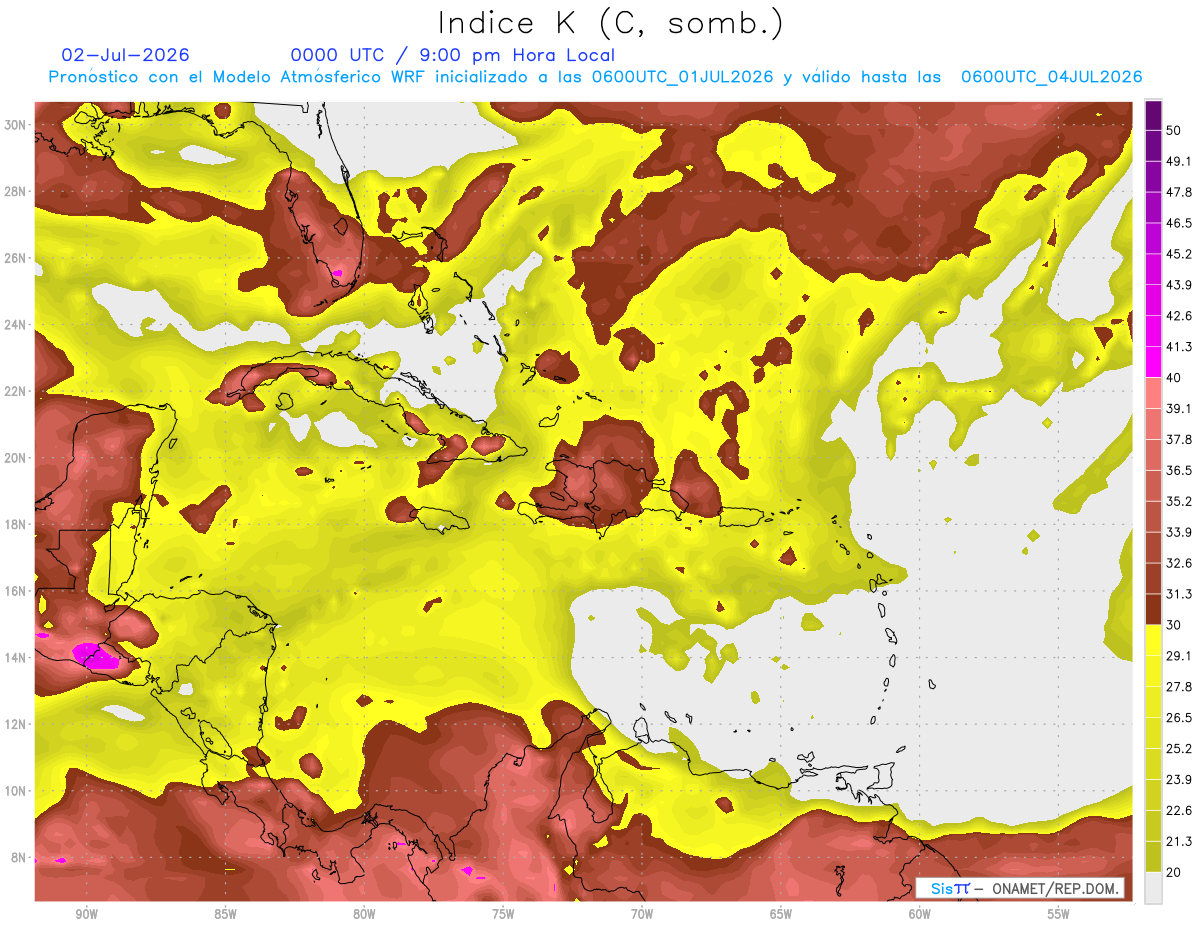Select the dark purple top segment of the colorbar
Viewport: 1200px width, 927px height.
[x=1153, y=116]
